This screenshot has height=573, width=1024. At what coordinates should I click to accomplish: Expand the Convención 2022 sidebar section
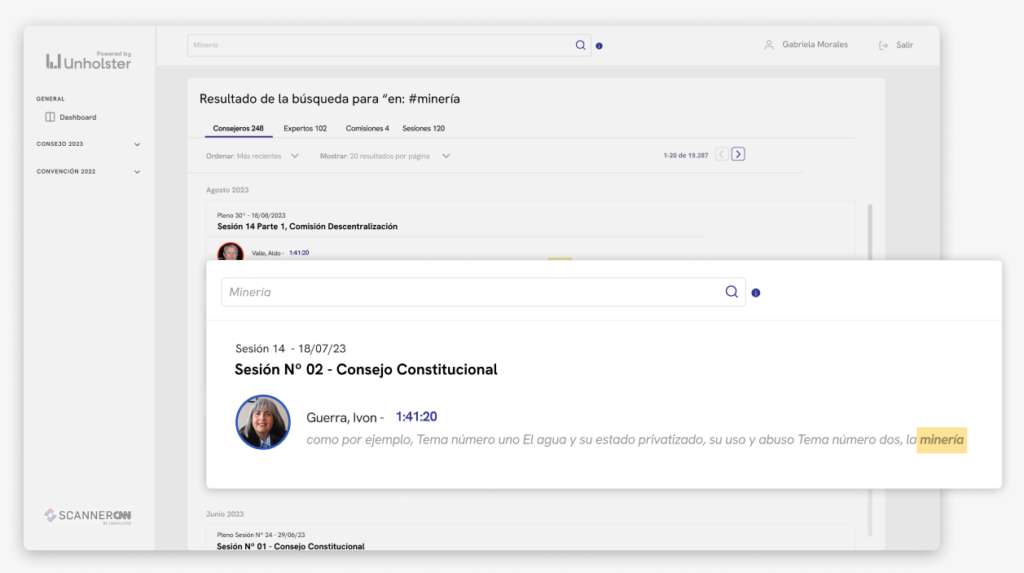(137, 172)
